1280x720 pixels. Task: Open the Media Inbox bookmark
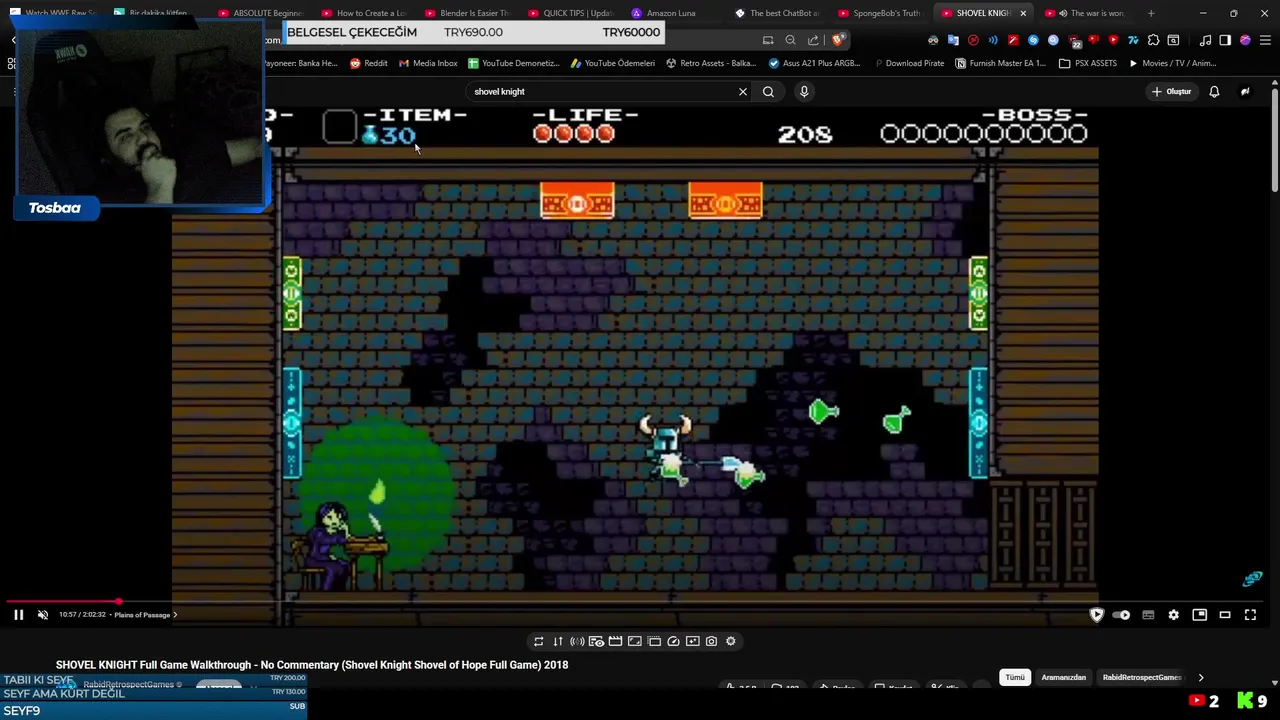point(428,63)
